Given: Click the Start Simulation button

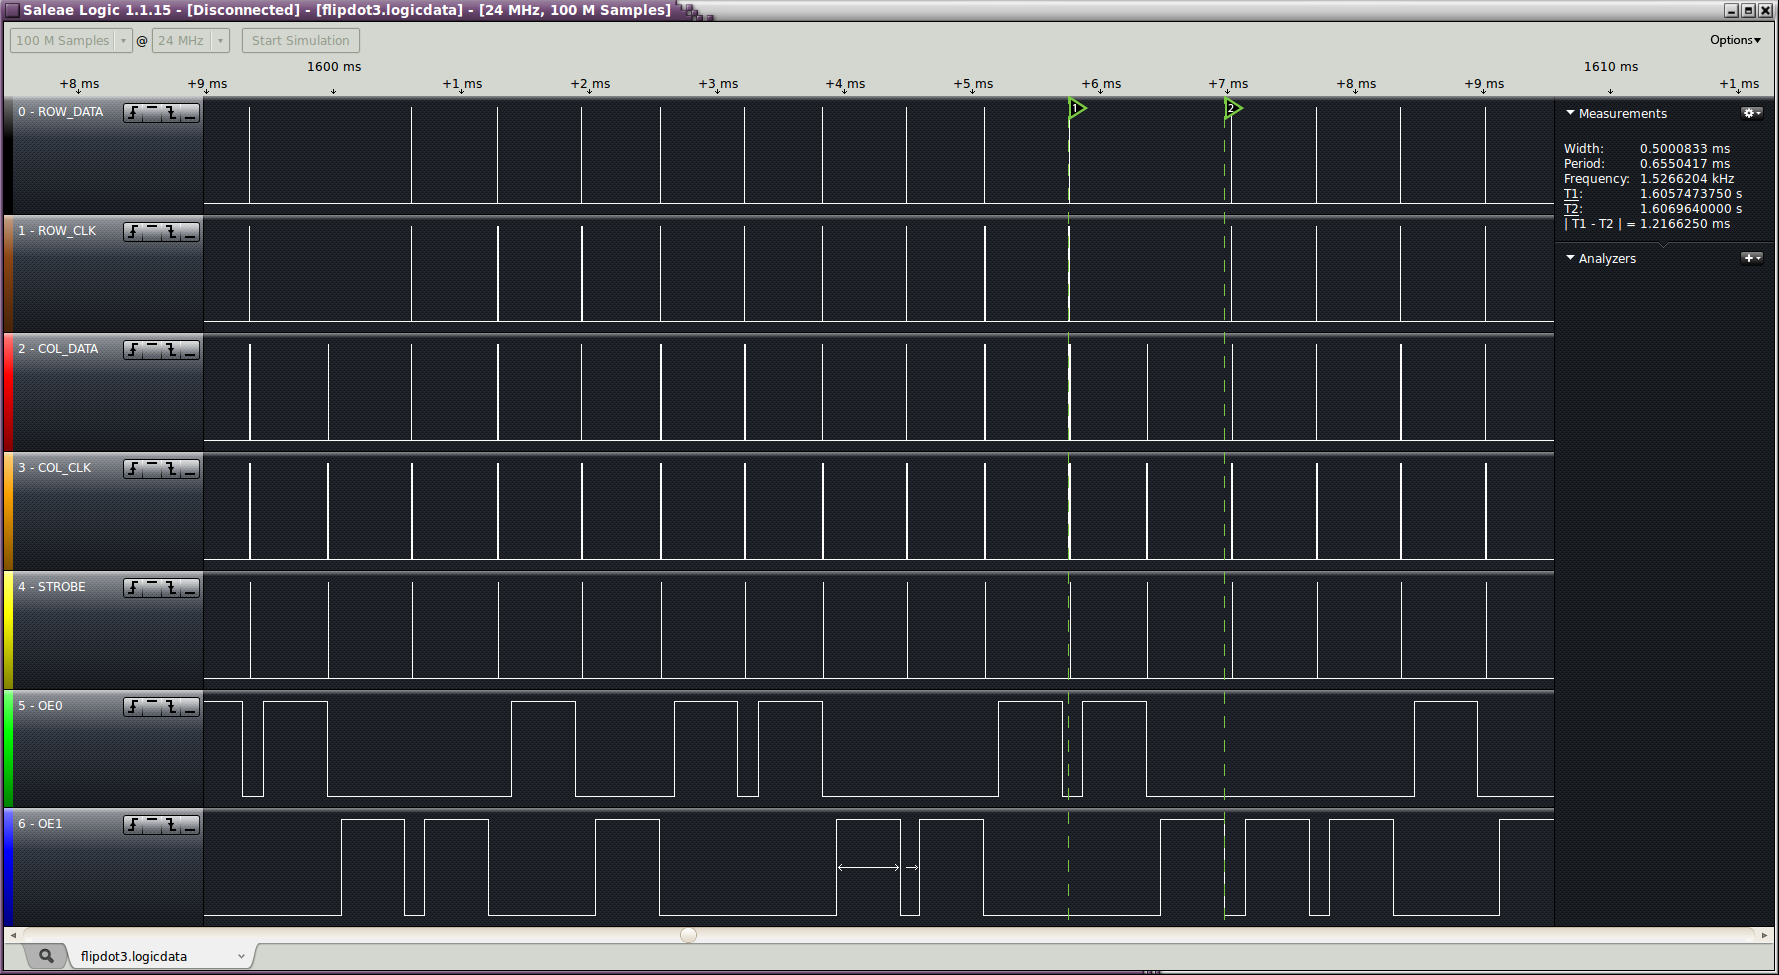Looking at the screenshot, I should (x=300, y=41).
